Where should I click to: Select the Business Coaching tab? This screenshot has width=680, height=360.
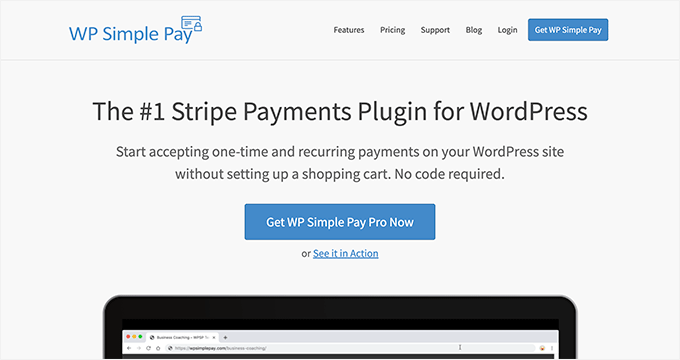coord(183,337)
